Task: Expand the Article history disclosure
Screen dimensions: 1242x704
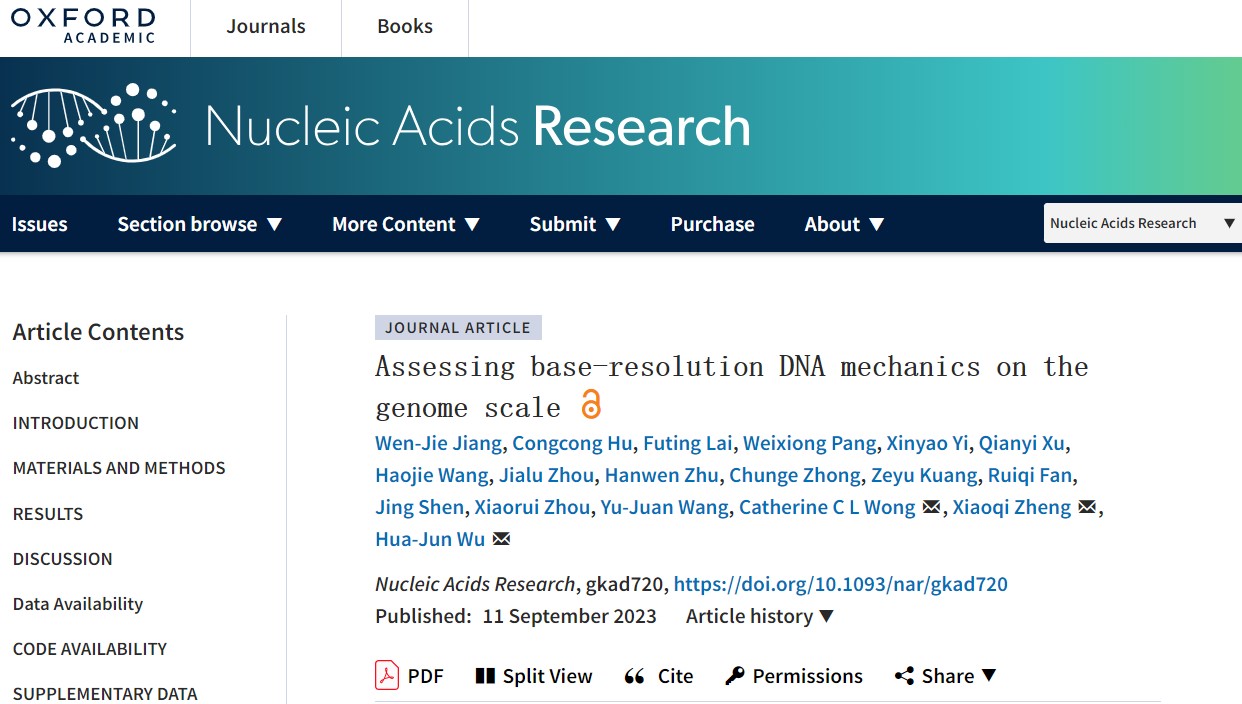Action: point(759,616)
